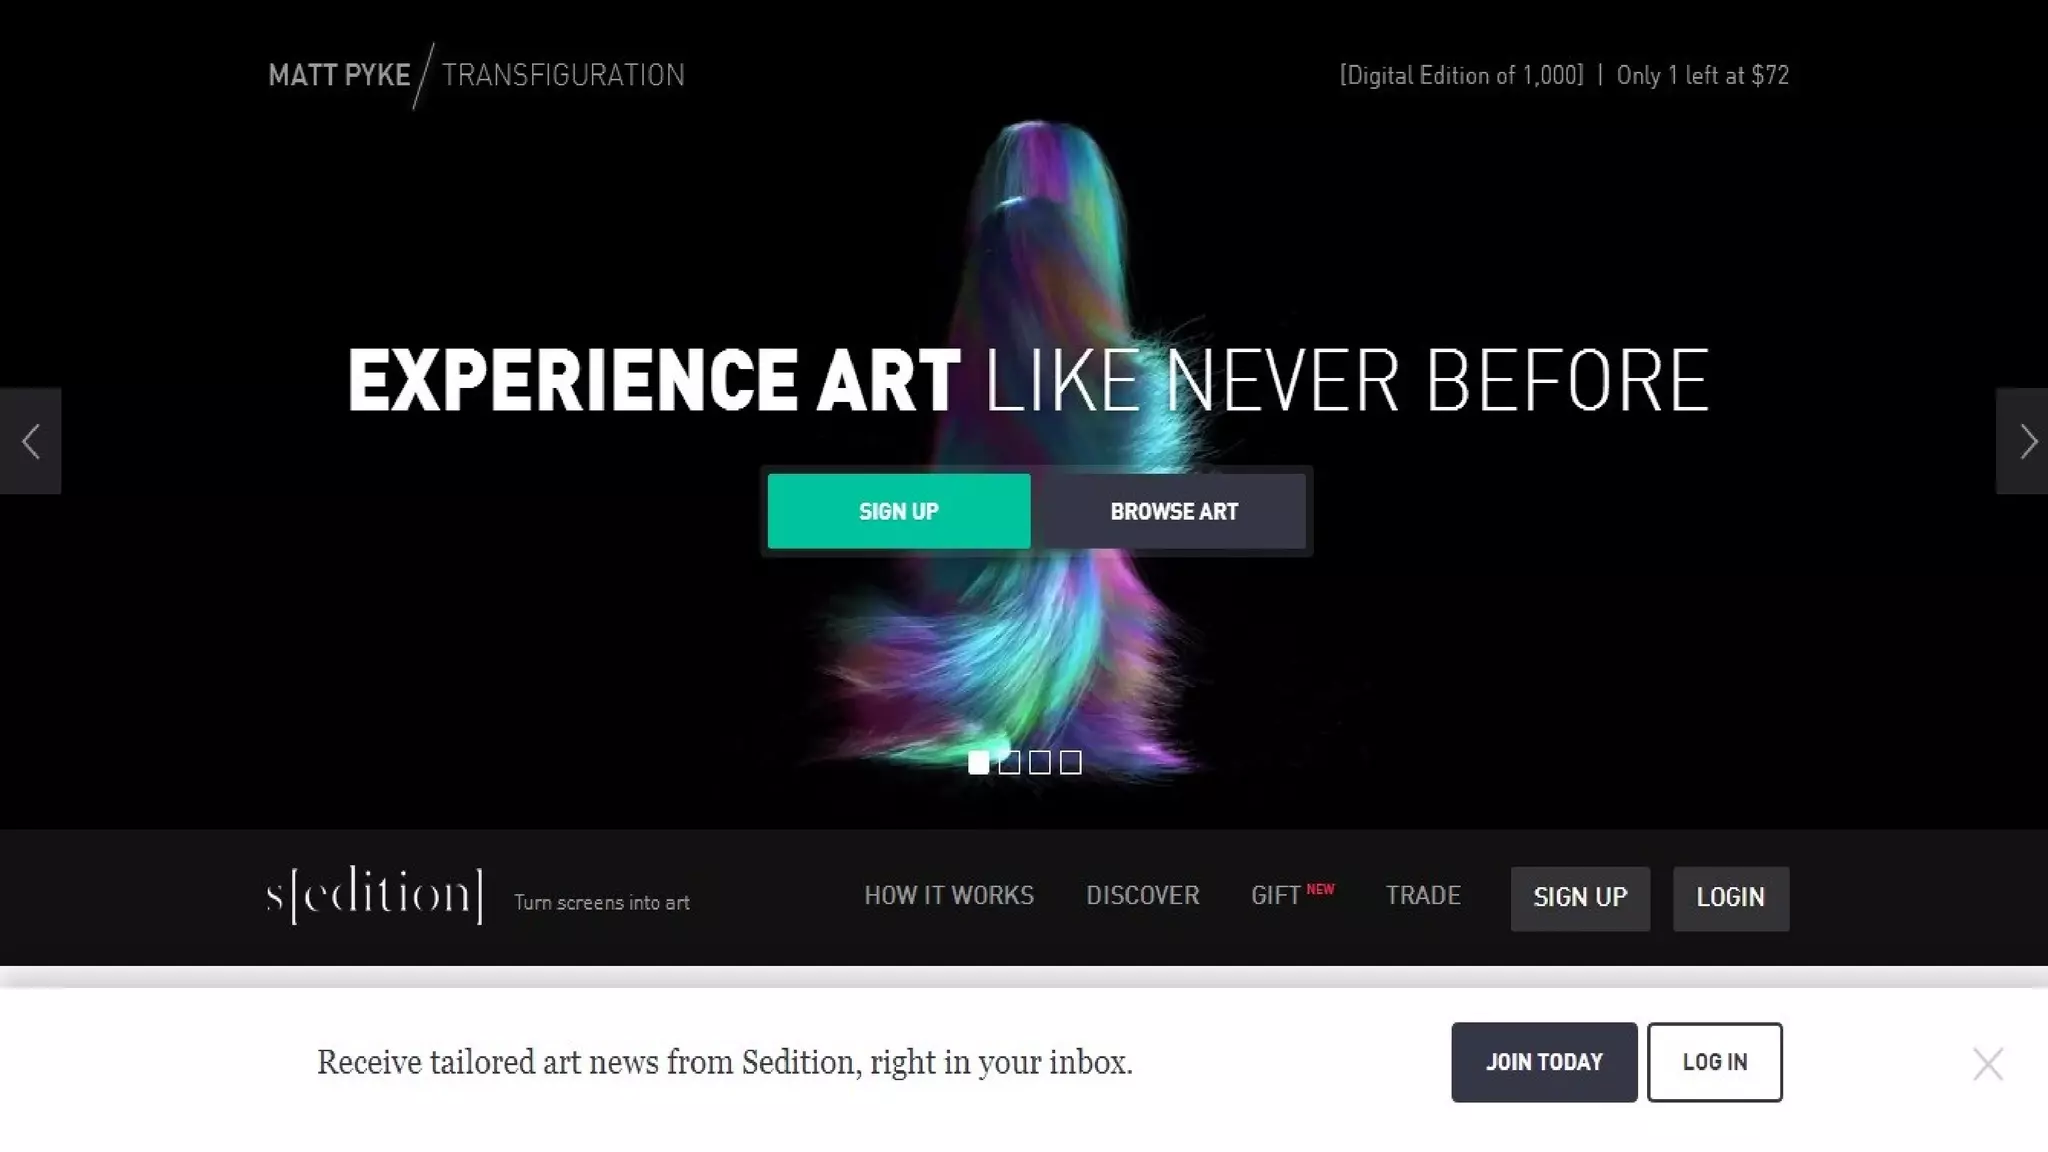Click the Log In outlined banner button
This screenshot has height=1152, width=2048.
[1715, 1062]
